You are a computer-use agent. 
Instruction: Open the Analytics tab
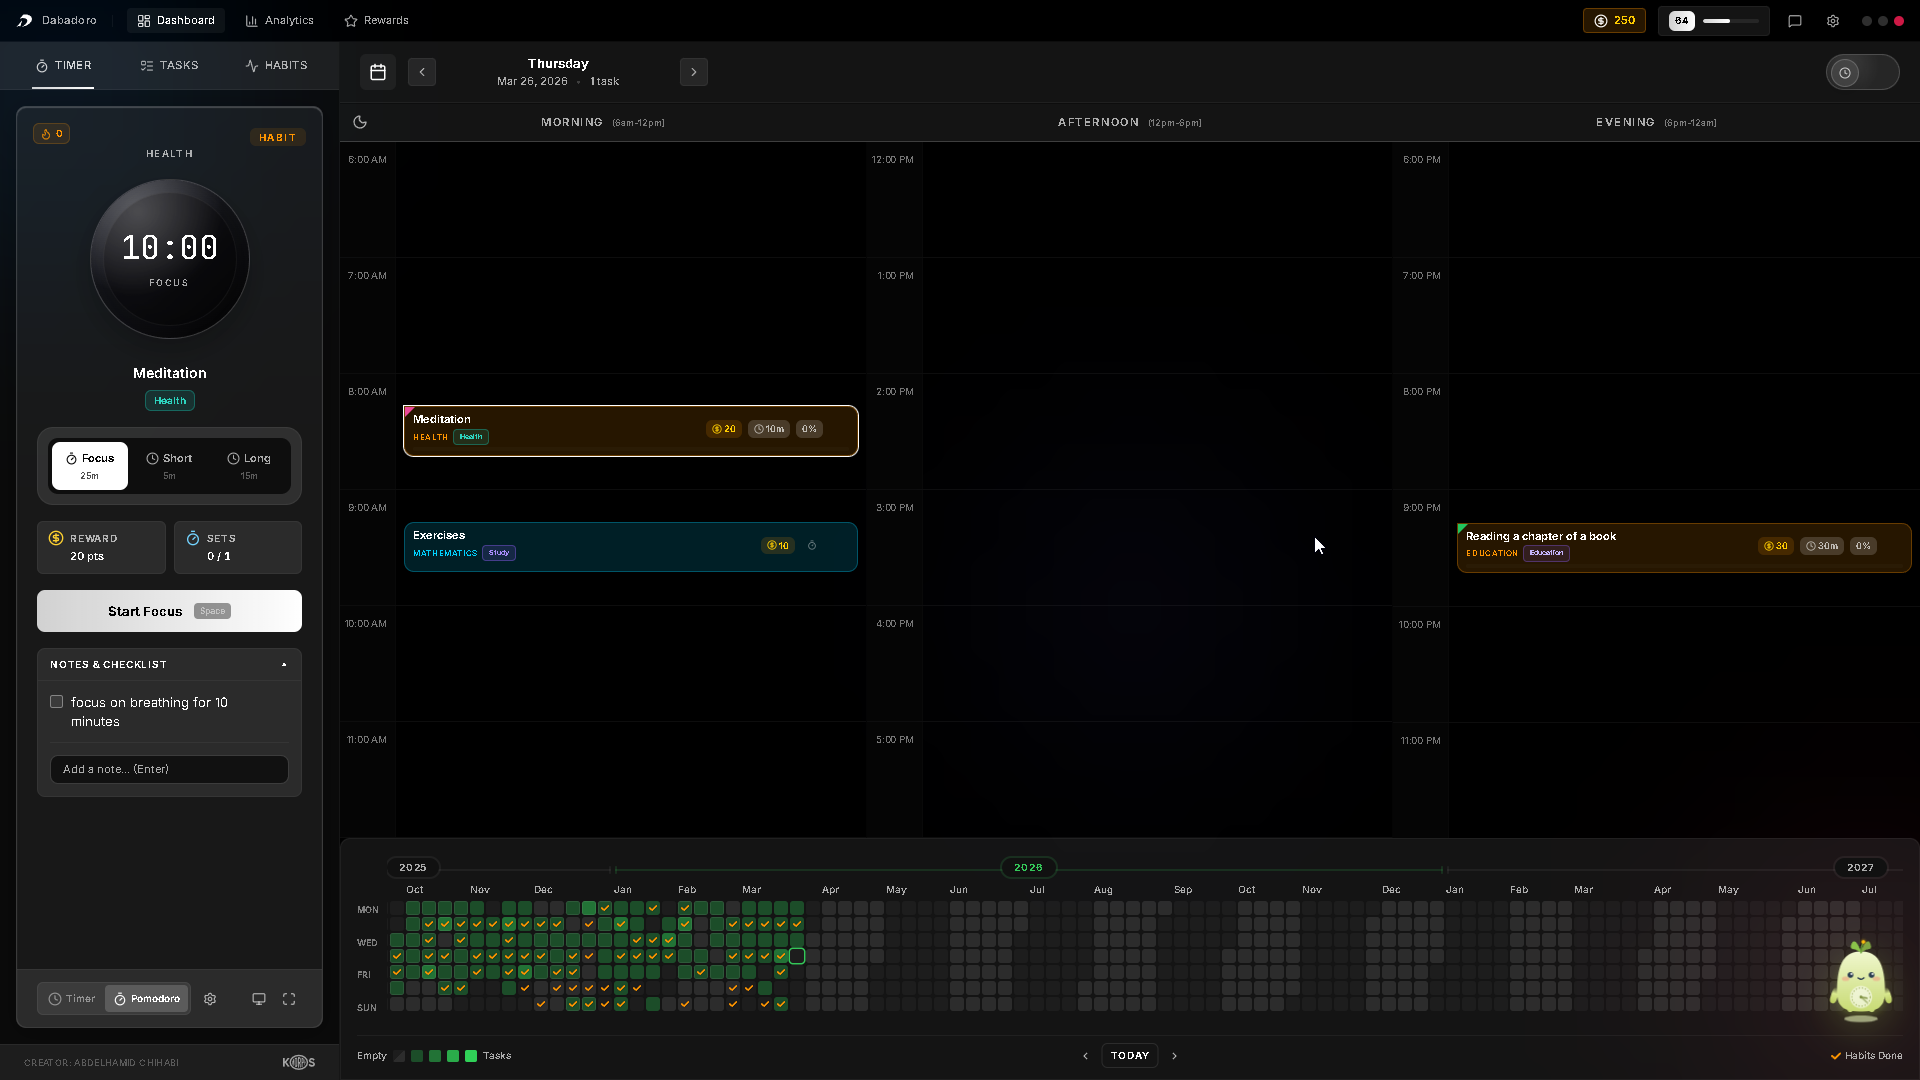280,20
